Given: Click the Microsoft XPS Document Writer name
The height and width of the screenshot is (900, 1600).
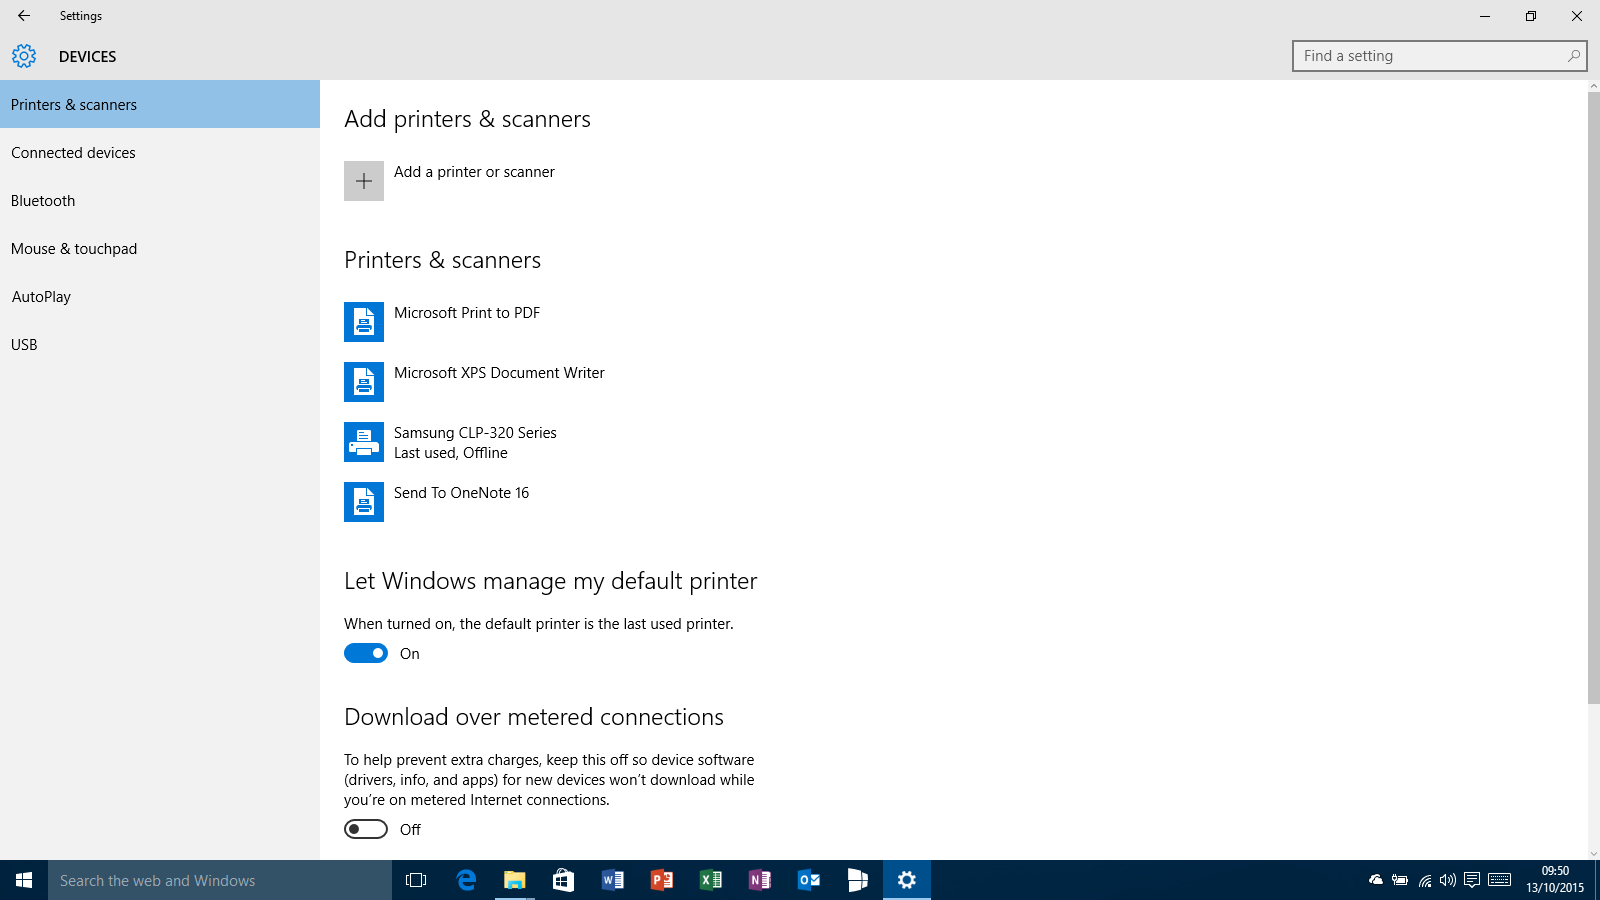Looking at the screenshot, I should click(499, 373).
